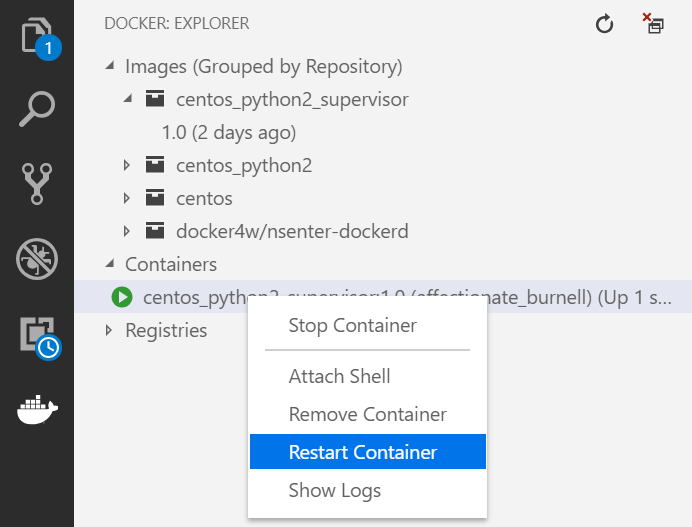The height and width of the screenshot is (527, 692).
Task: Select the docker4w/nsenter-dockerd label
Action: pos(292,231)
